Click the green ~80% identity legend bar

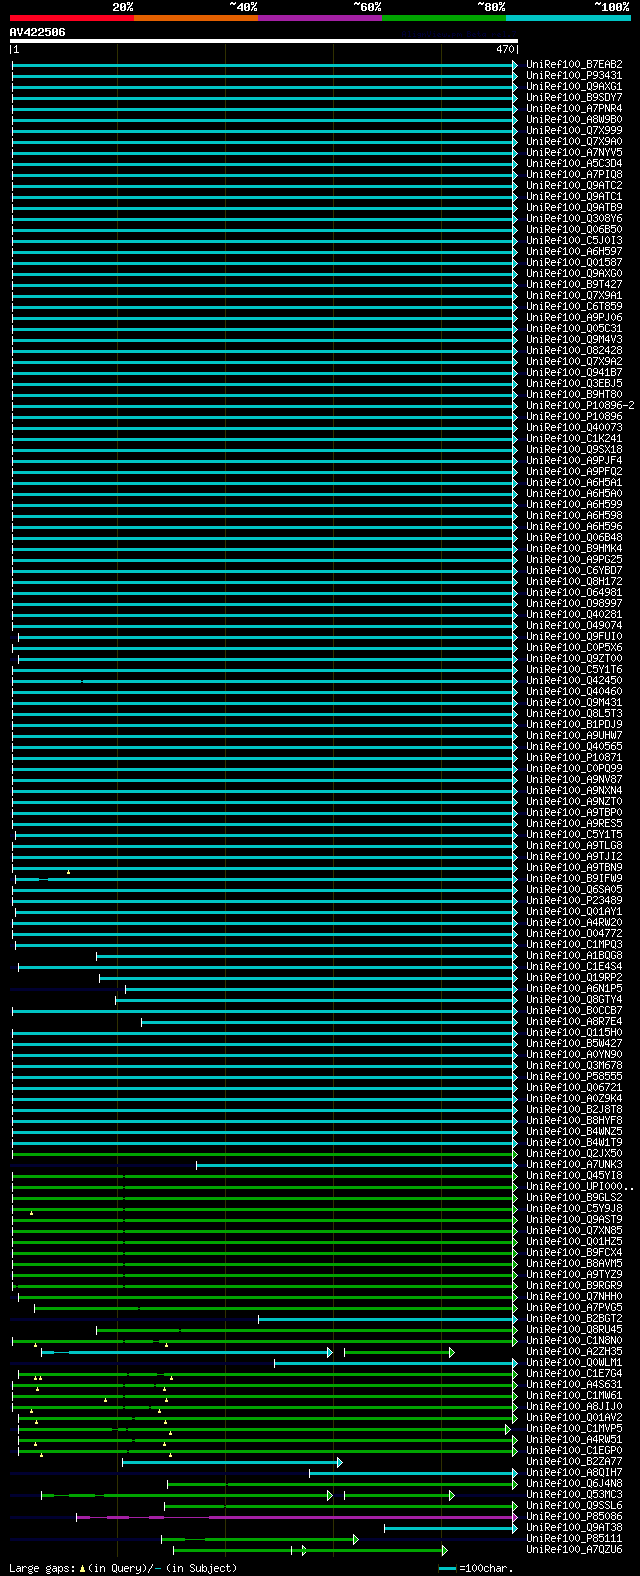pyautogui.click(x=444, y=18)
